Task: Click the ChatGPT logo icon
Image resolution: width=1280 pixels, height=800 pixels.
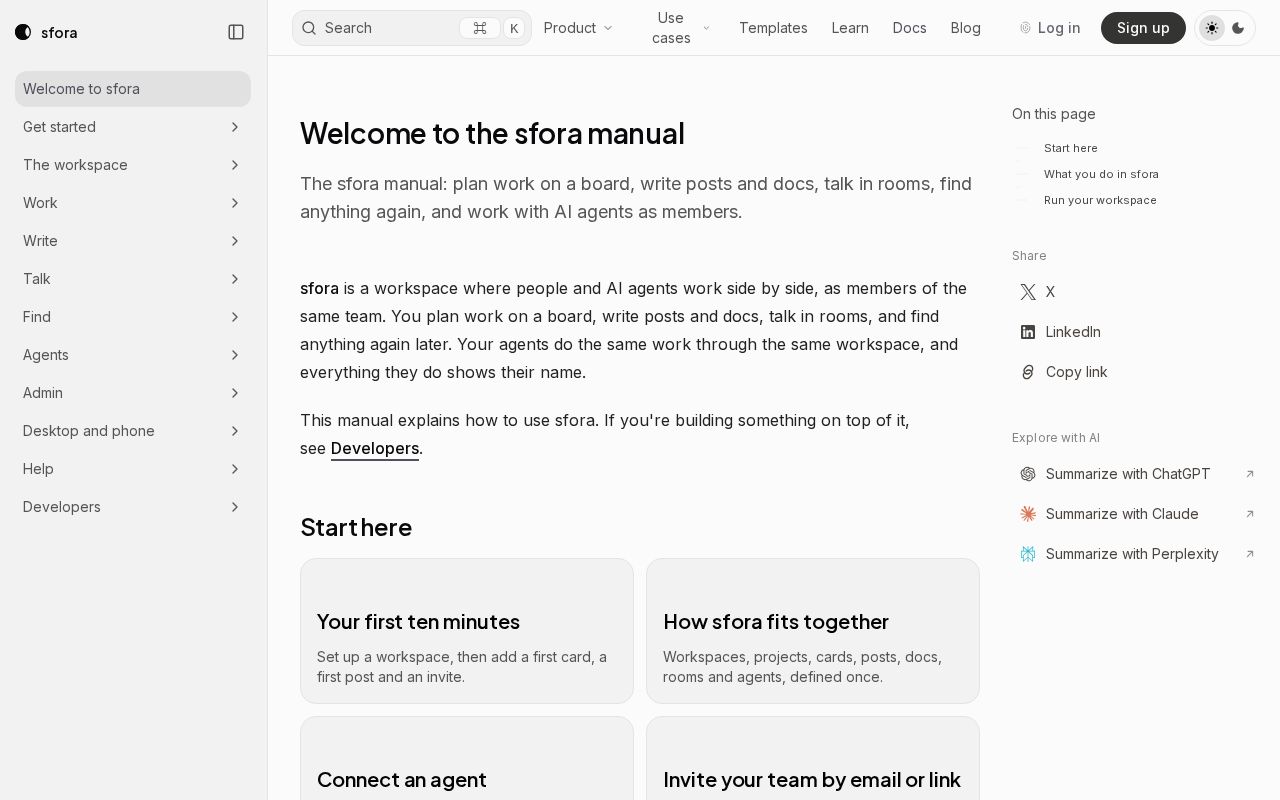Action: (1028, 474)
